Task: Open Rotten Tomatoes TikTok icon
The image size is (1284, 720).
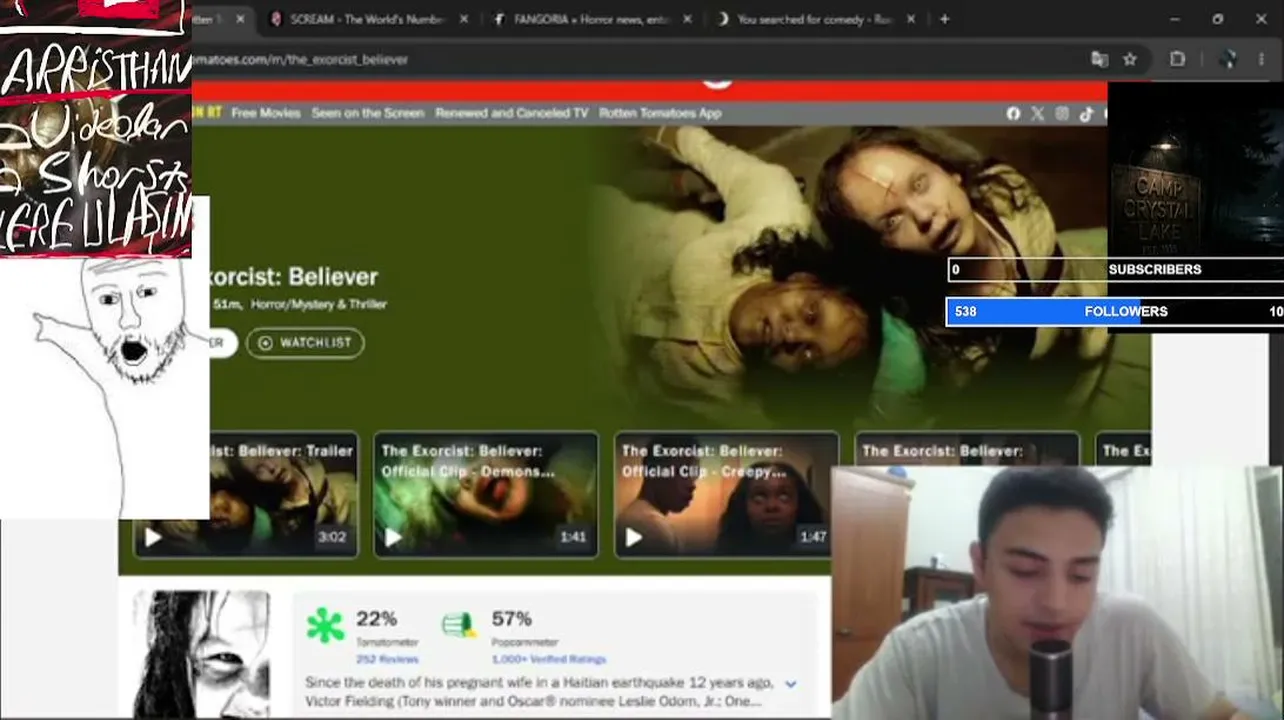Action: point(1086,114)
